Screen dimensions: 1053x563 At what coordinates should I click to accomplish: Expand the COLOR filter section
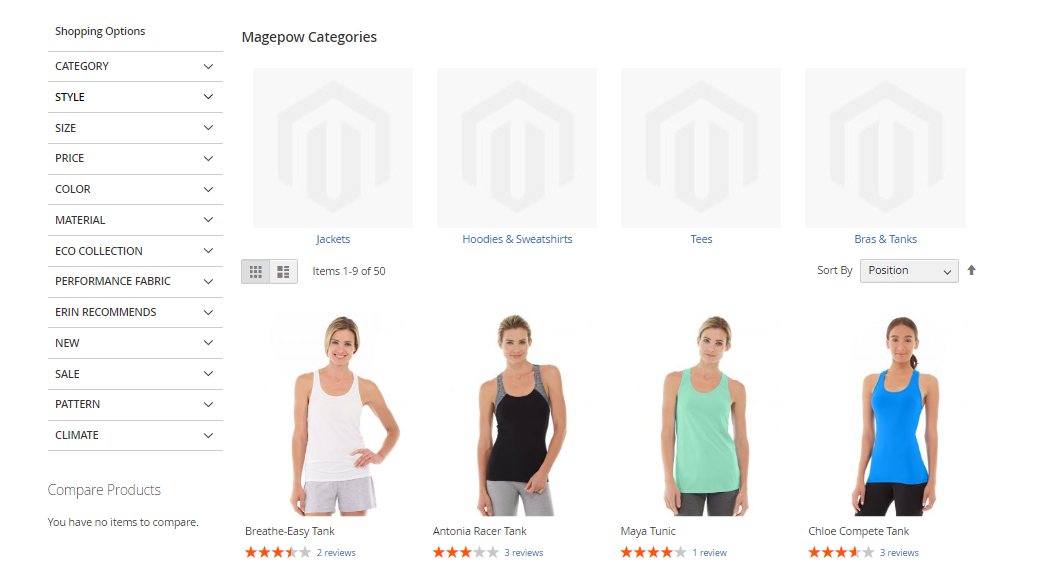[135, 189]
